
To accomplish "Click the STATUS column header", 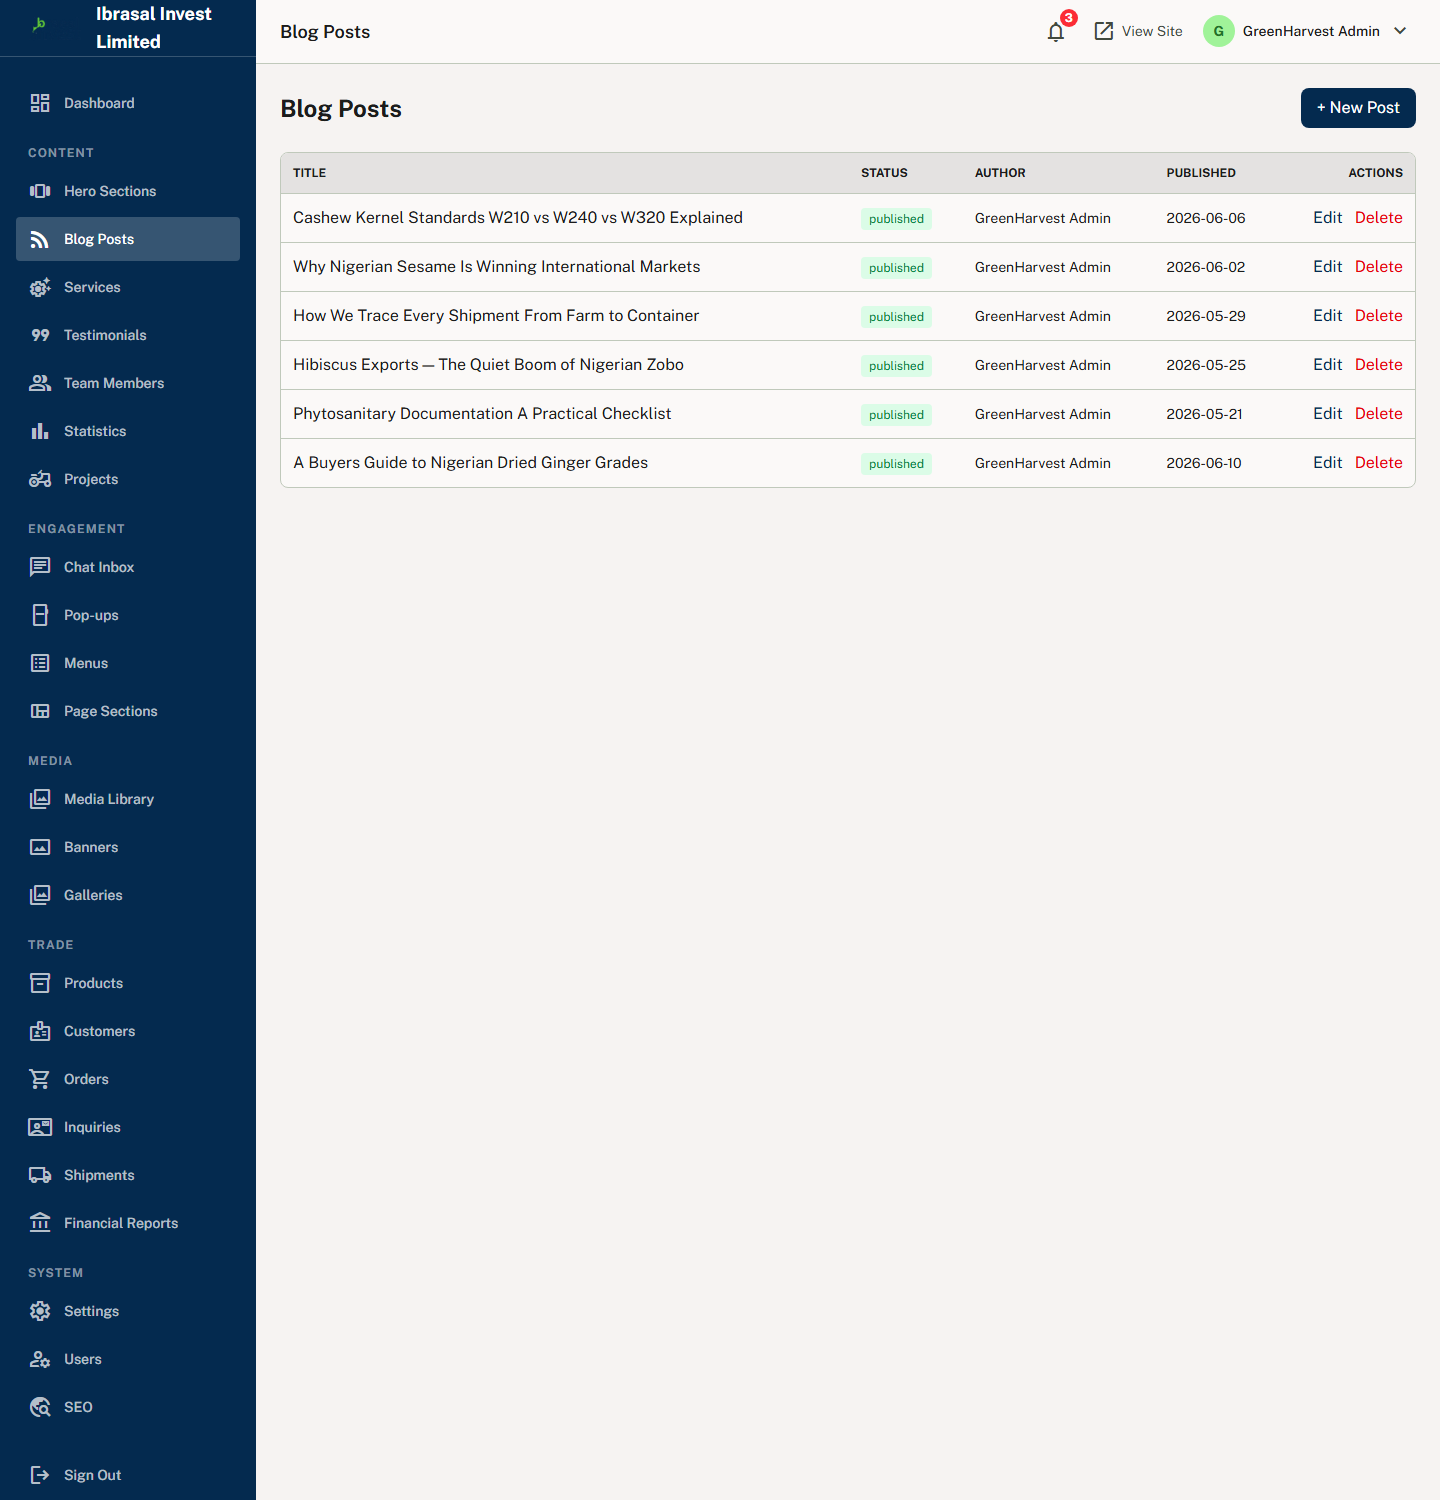I will click(884, 173).
